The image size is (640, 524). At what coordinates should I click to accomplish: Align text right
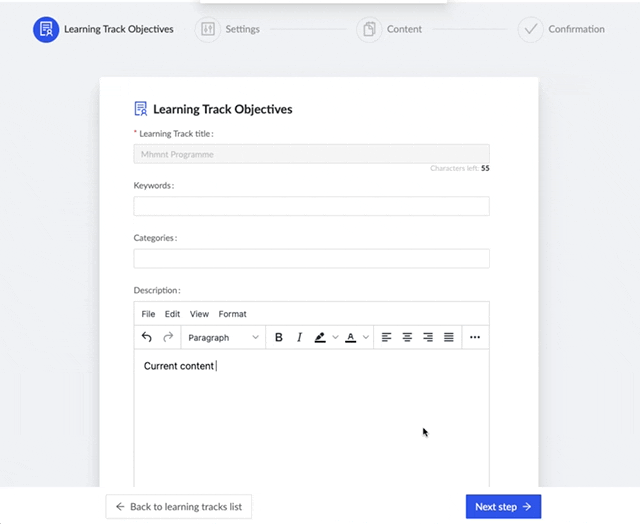[428, 338]
